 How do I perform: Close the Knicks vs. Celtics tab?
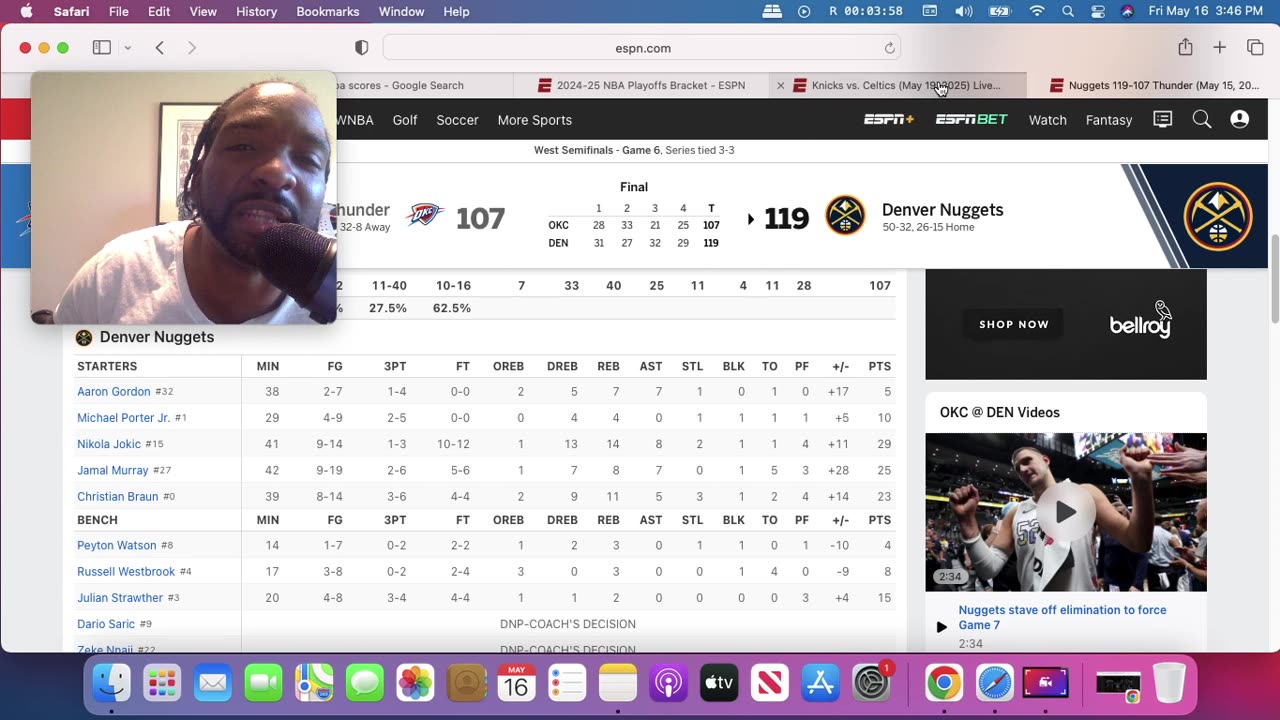pos(781,85)
